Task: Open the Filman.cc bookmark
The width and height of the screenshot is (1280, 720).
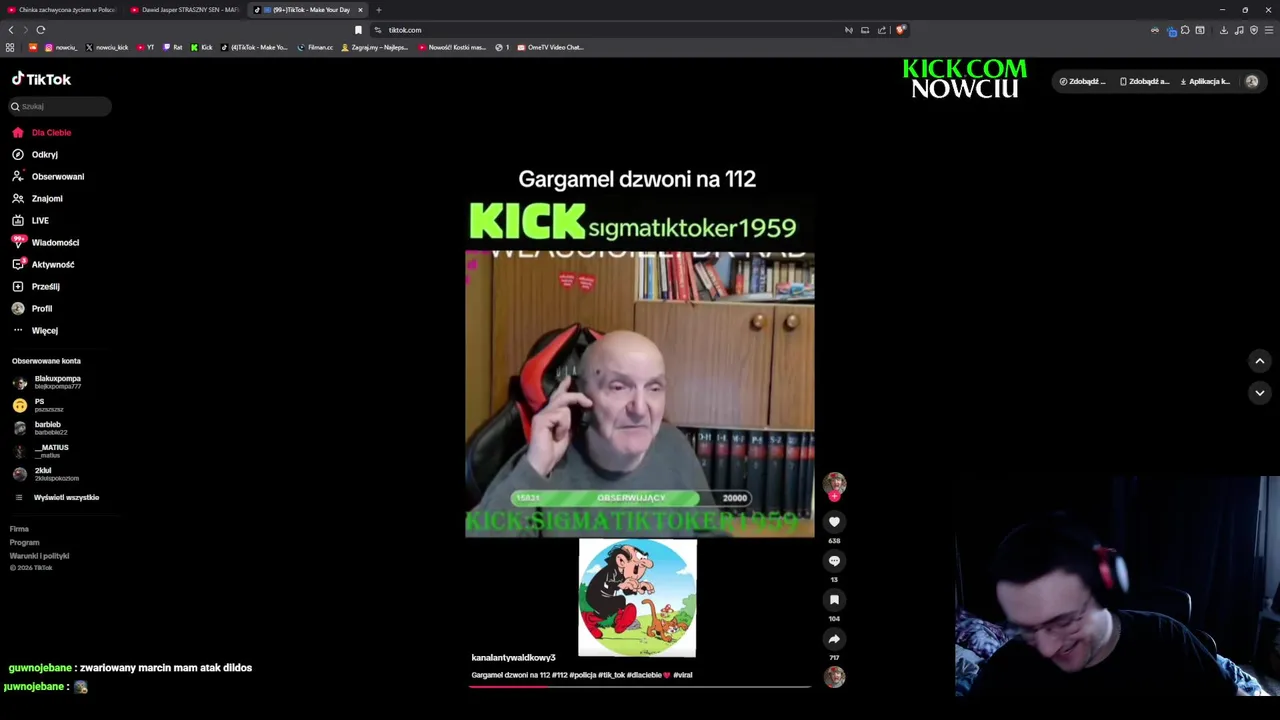Action: (x=315, y=47)
